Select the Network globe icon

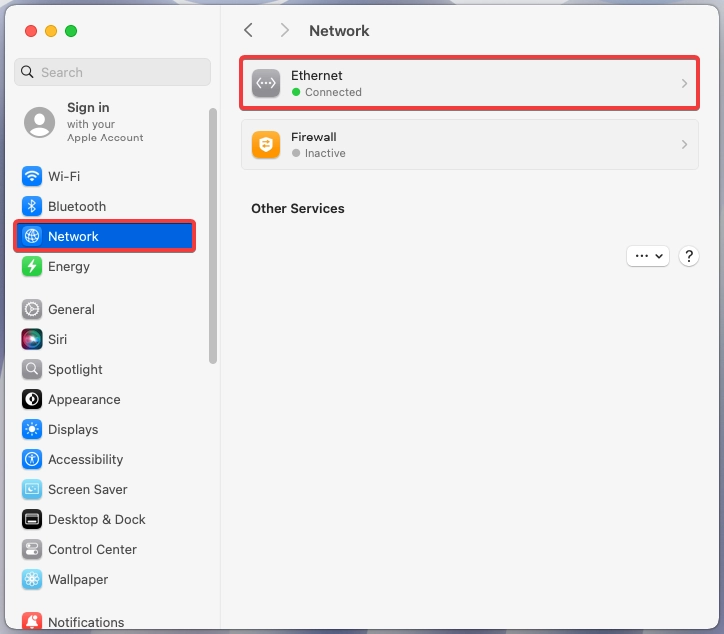tap(31, 236)
